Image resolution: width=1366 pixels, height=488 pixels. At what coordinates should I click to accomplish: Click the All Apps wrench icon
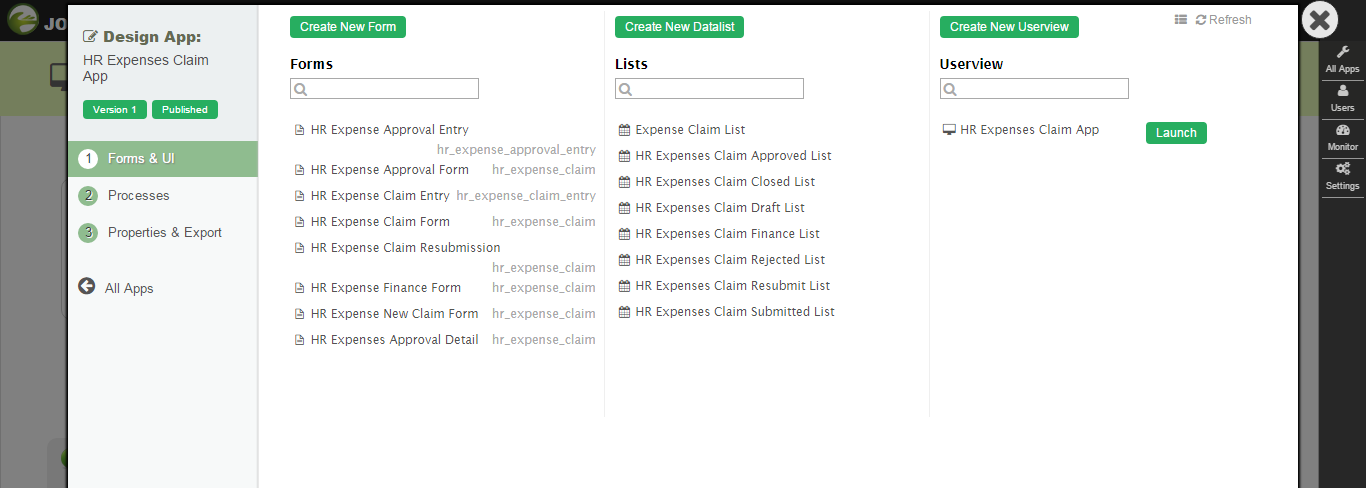(x=1342, y=53)
